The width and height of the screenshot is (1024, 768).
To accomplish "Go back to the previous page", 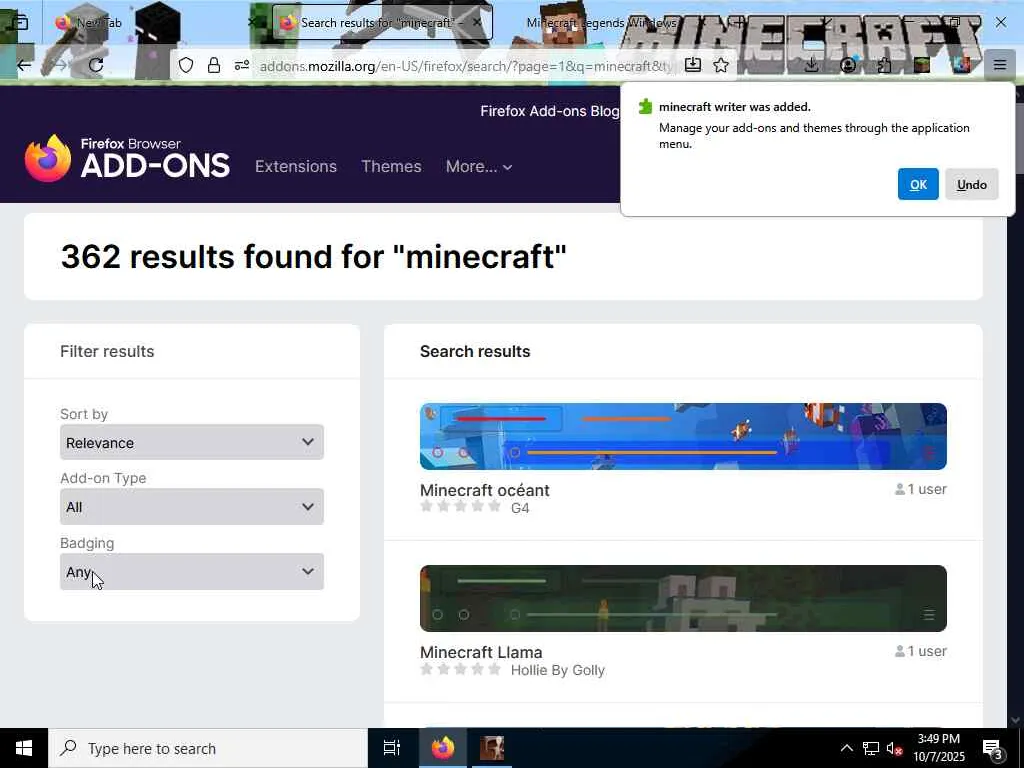I will [24, 65].
